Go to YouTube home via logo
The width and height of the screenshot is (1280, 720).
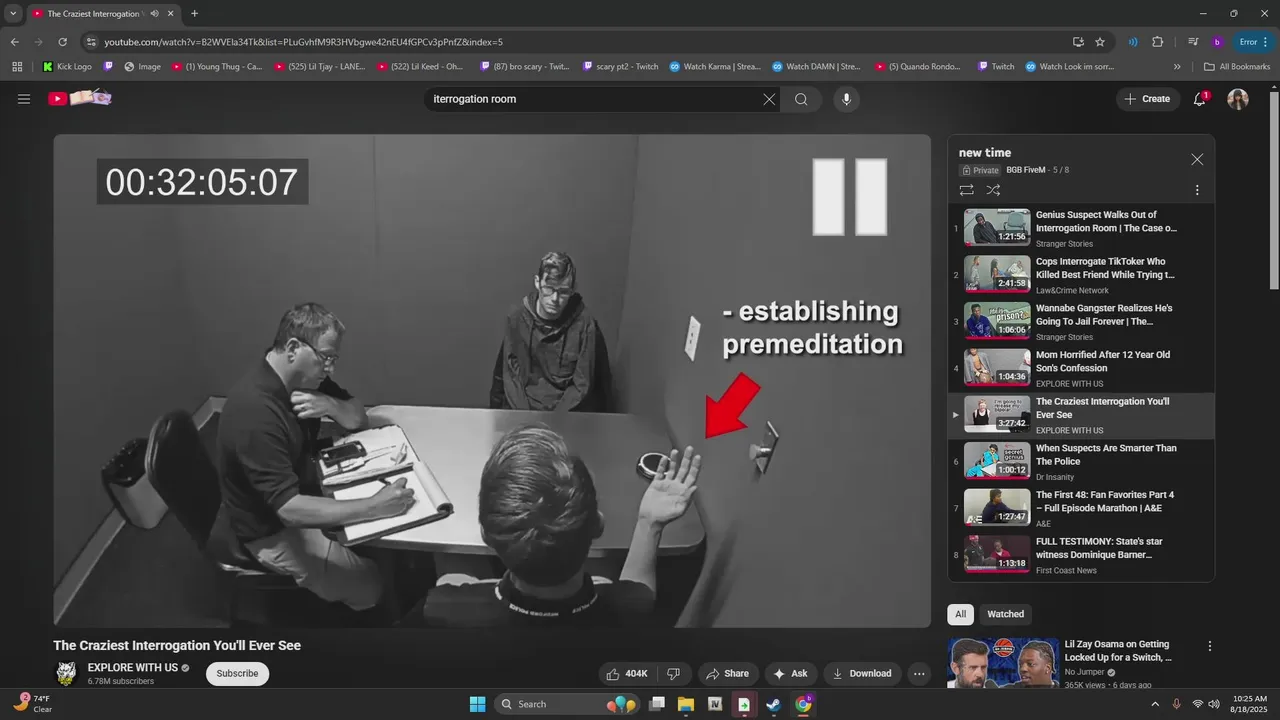[x=80, y=98]
